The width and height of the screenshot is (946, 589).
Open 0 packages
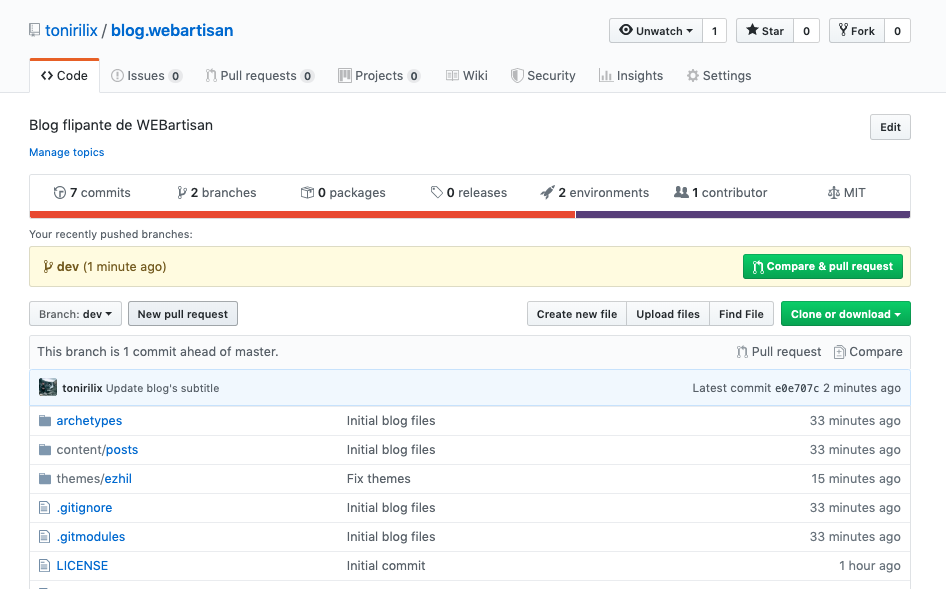pos(343,193)
